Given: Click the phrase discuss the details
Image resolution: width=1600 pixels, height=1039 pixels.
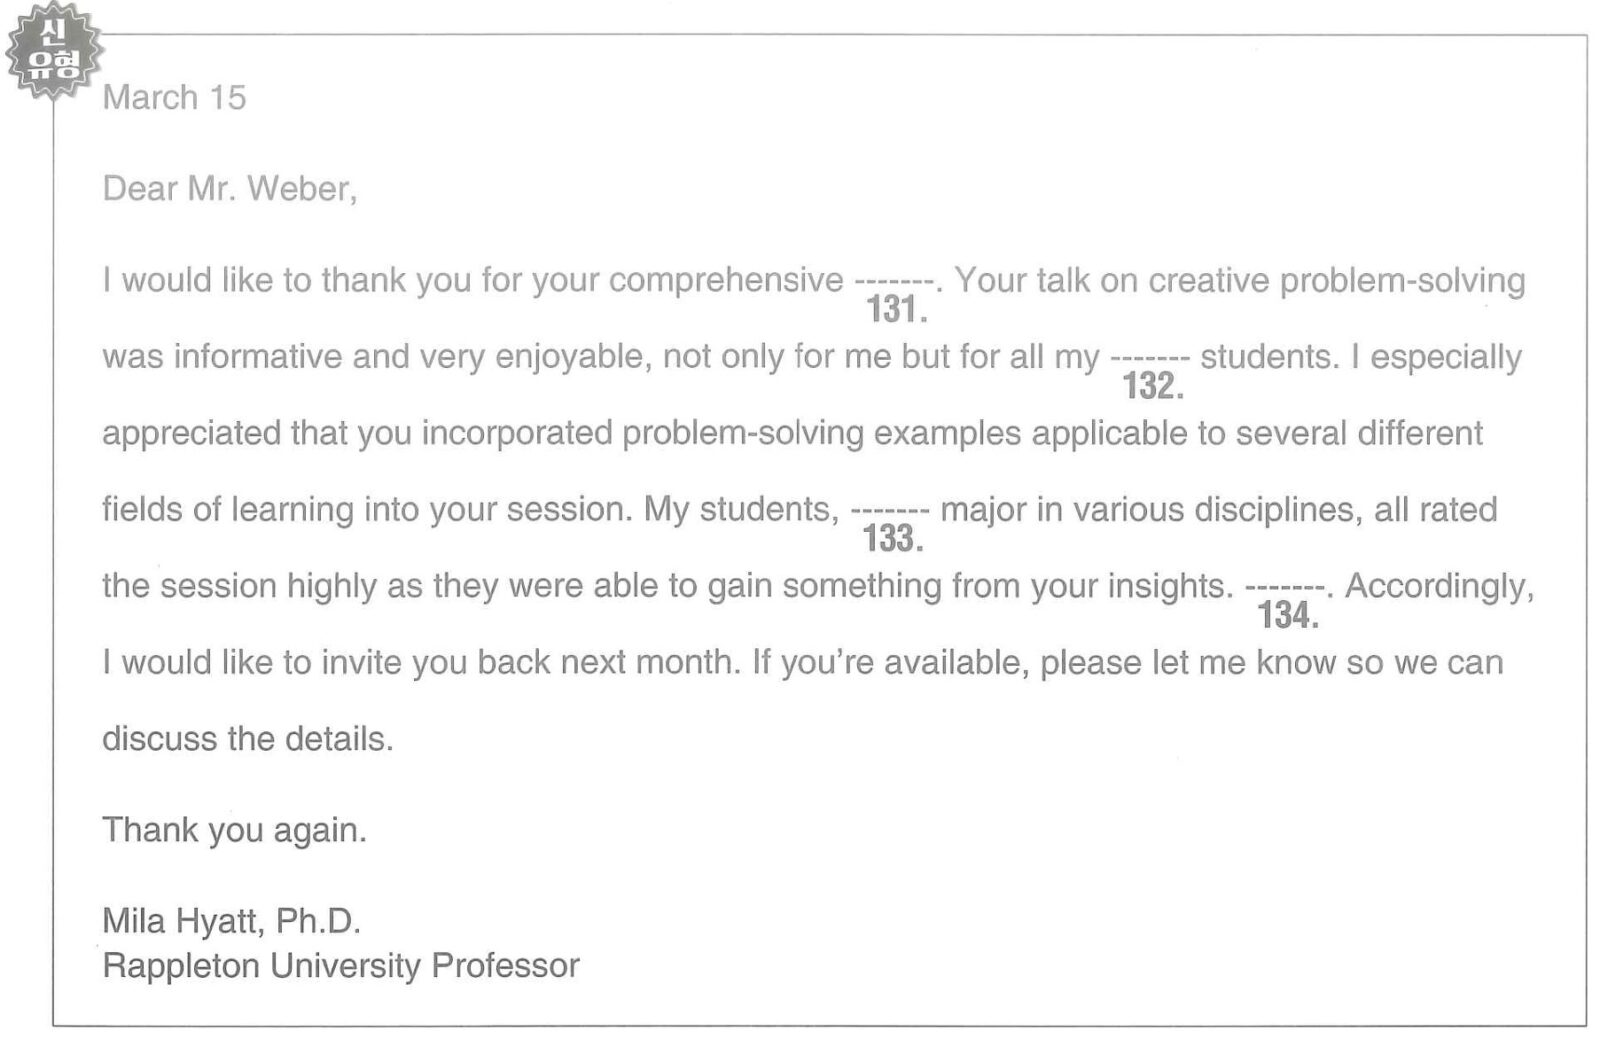Looking at the screenshot, I should click(x=248, y=739).
